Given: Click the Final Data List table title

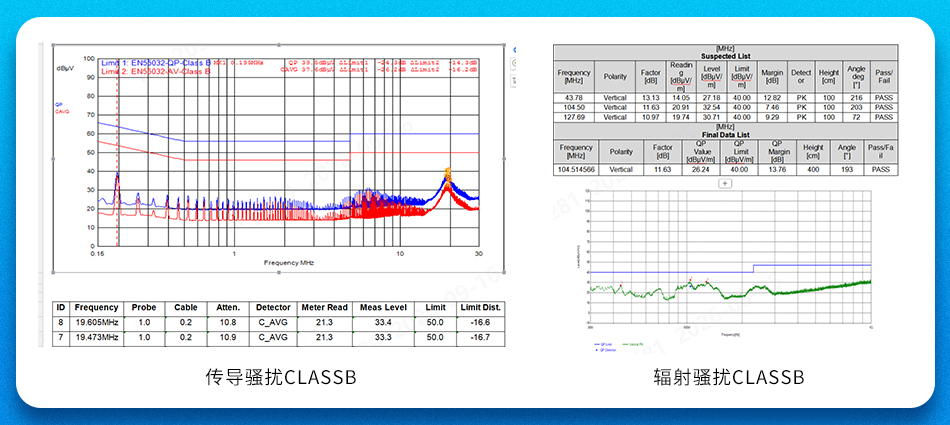Looking at the screenshot, I should [725, 135].
